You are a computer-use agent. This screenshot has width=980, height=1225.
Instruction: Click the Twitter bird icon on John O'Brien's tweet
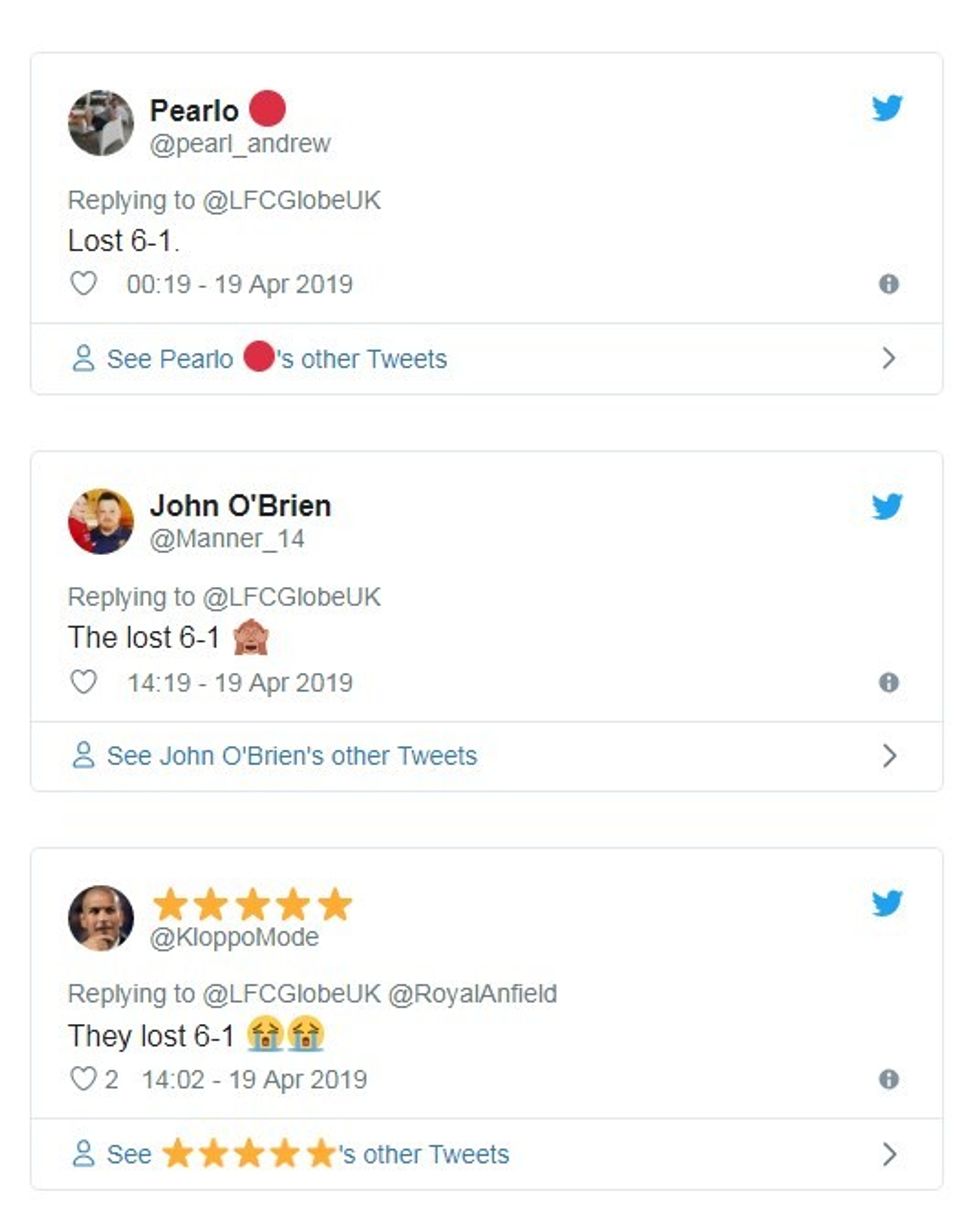tap(887, 506)
